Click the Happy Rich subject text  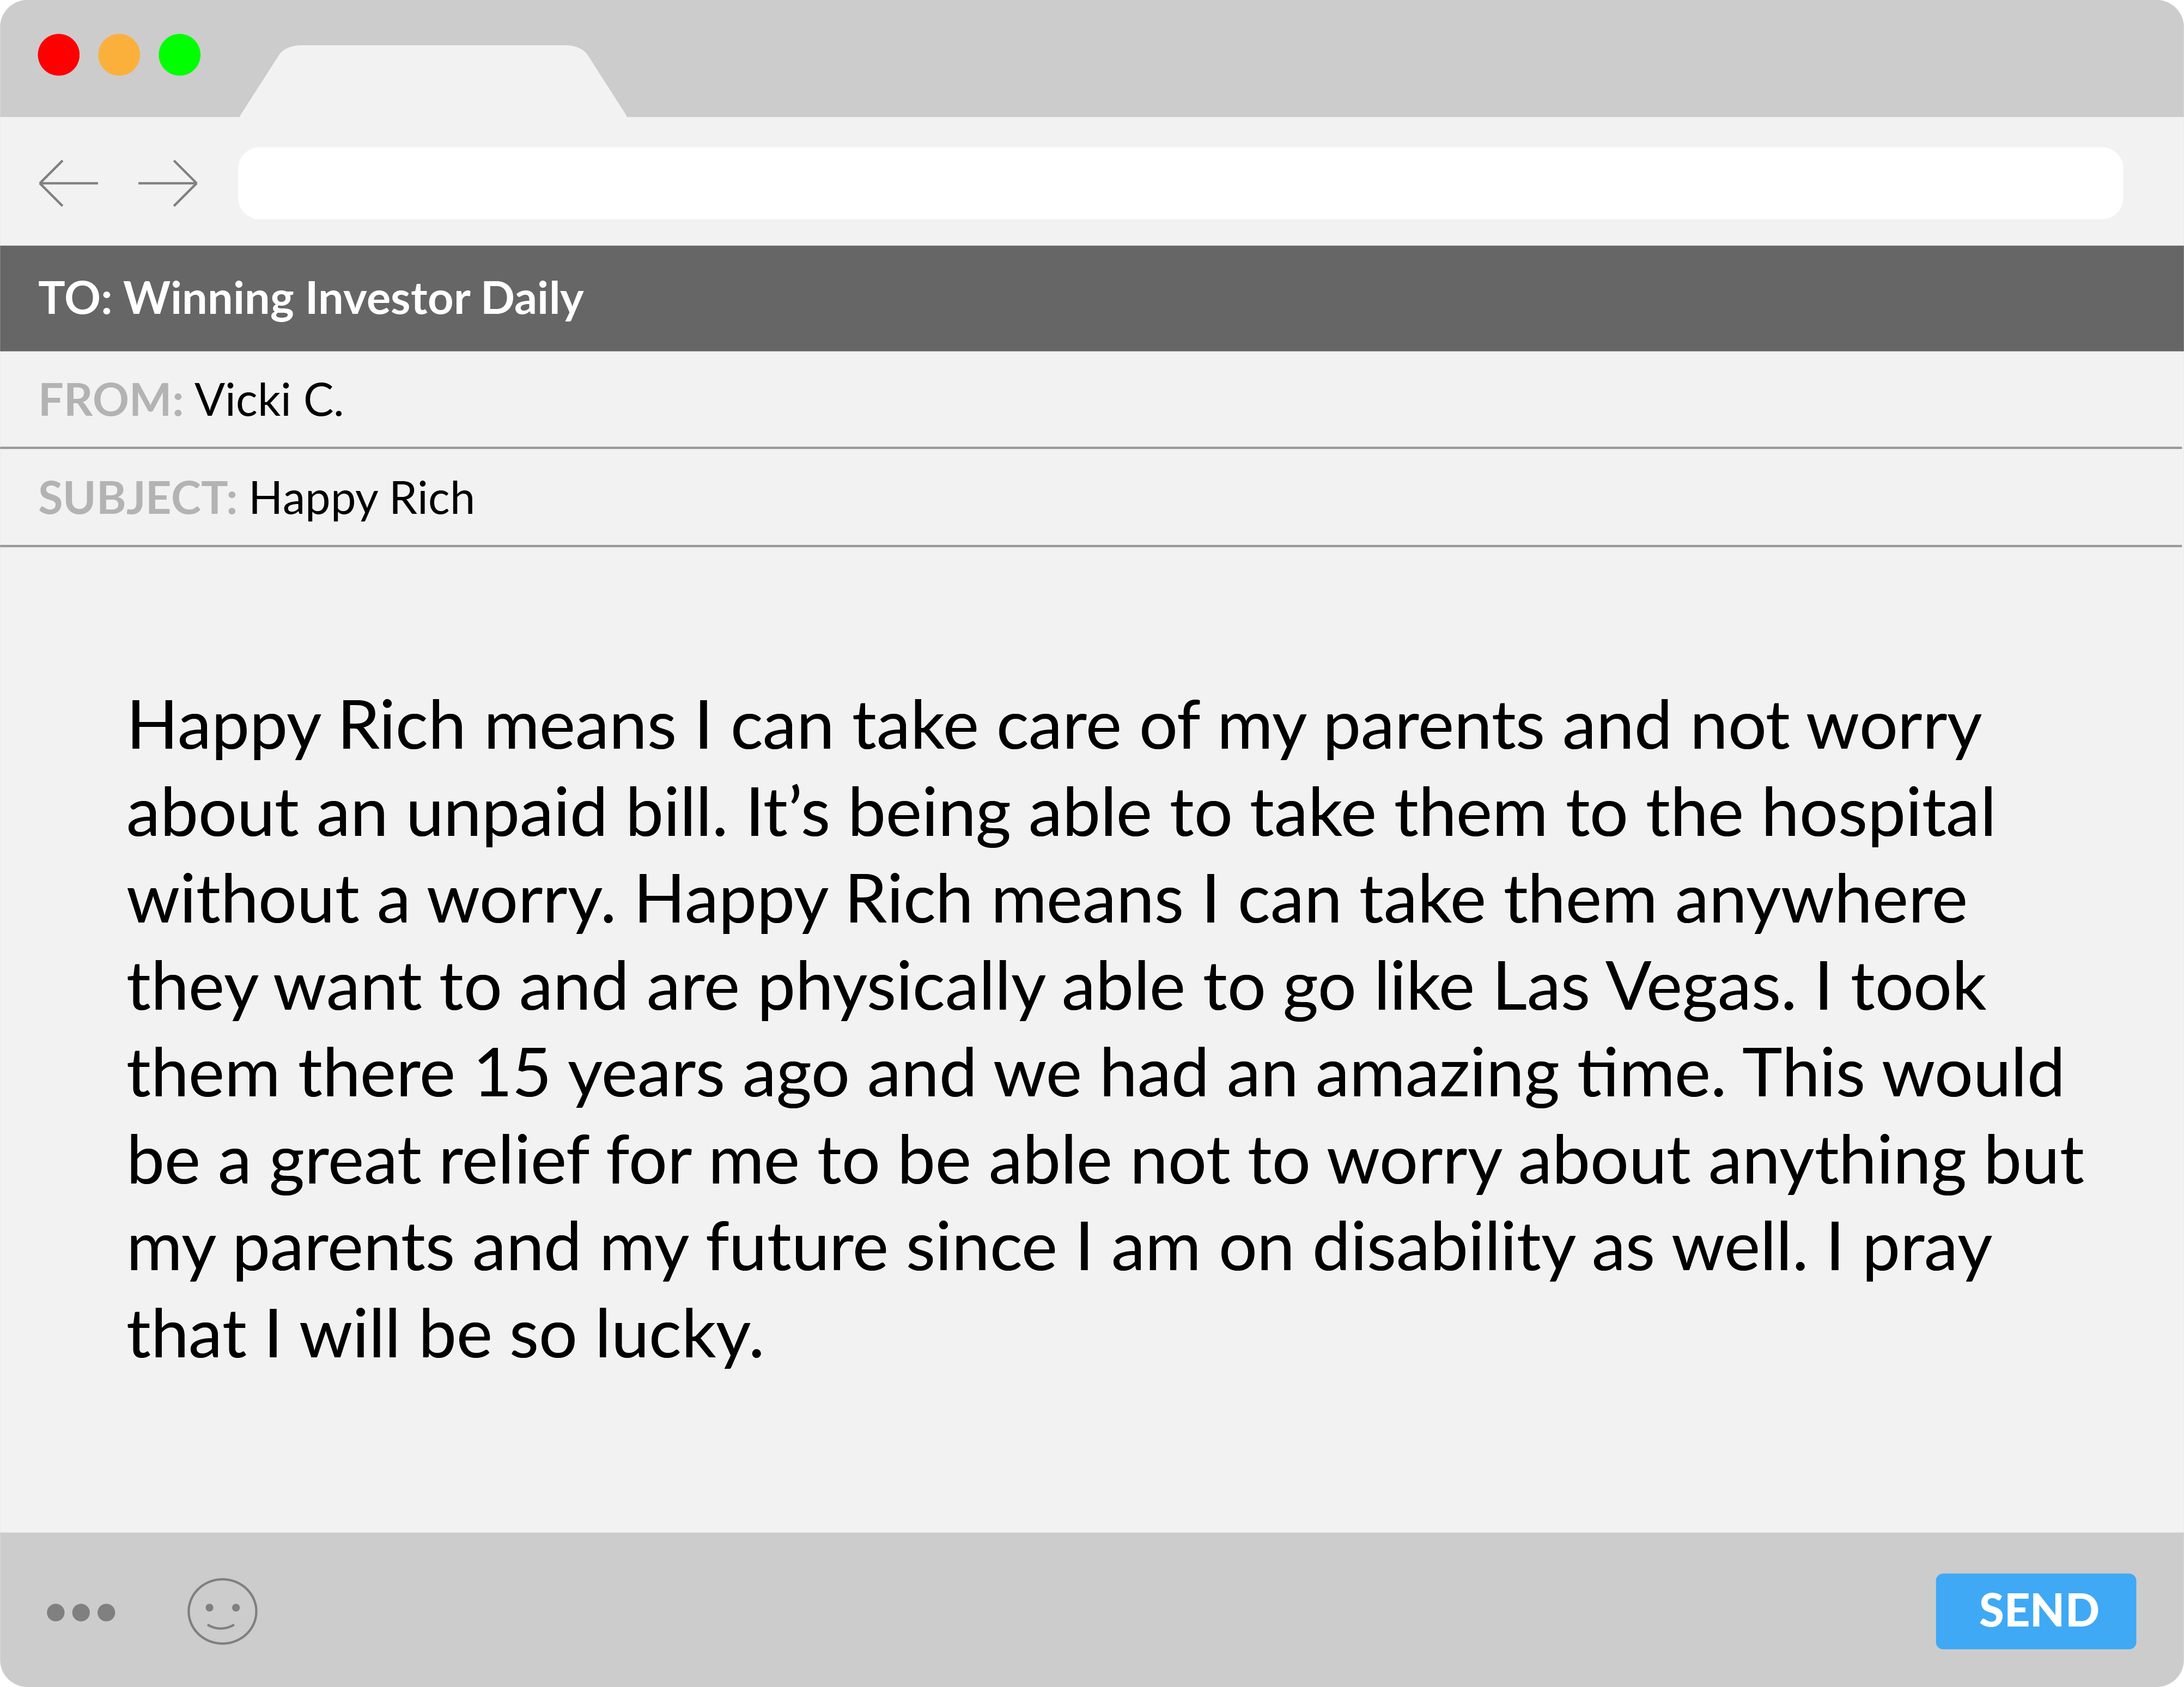[x=361, y=498]
